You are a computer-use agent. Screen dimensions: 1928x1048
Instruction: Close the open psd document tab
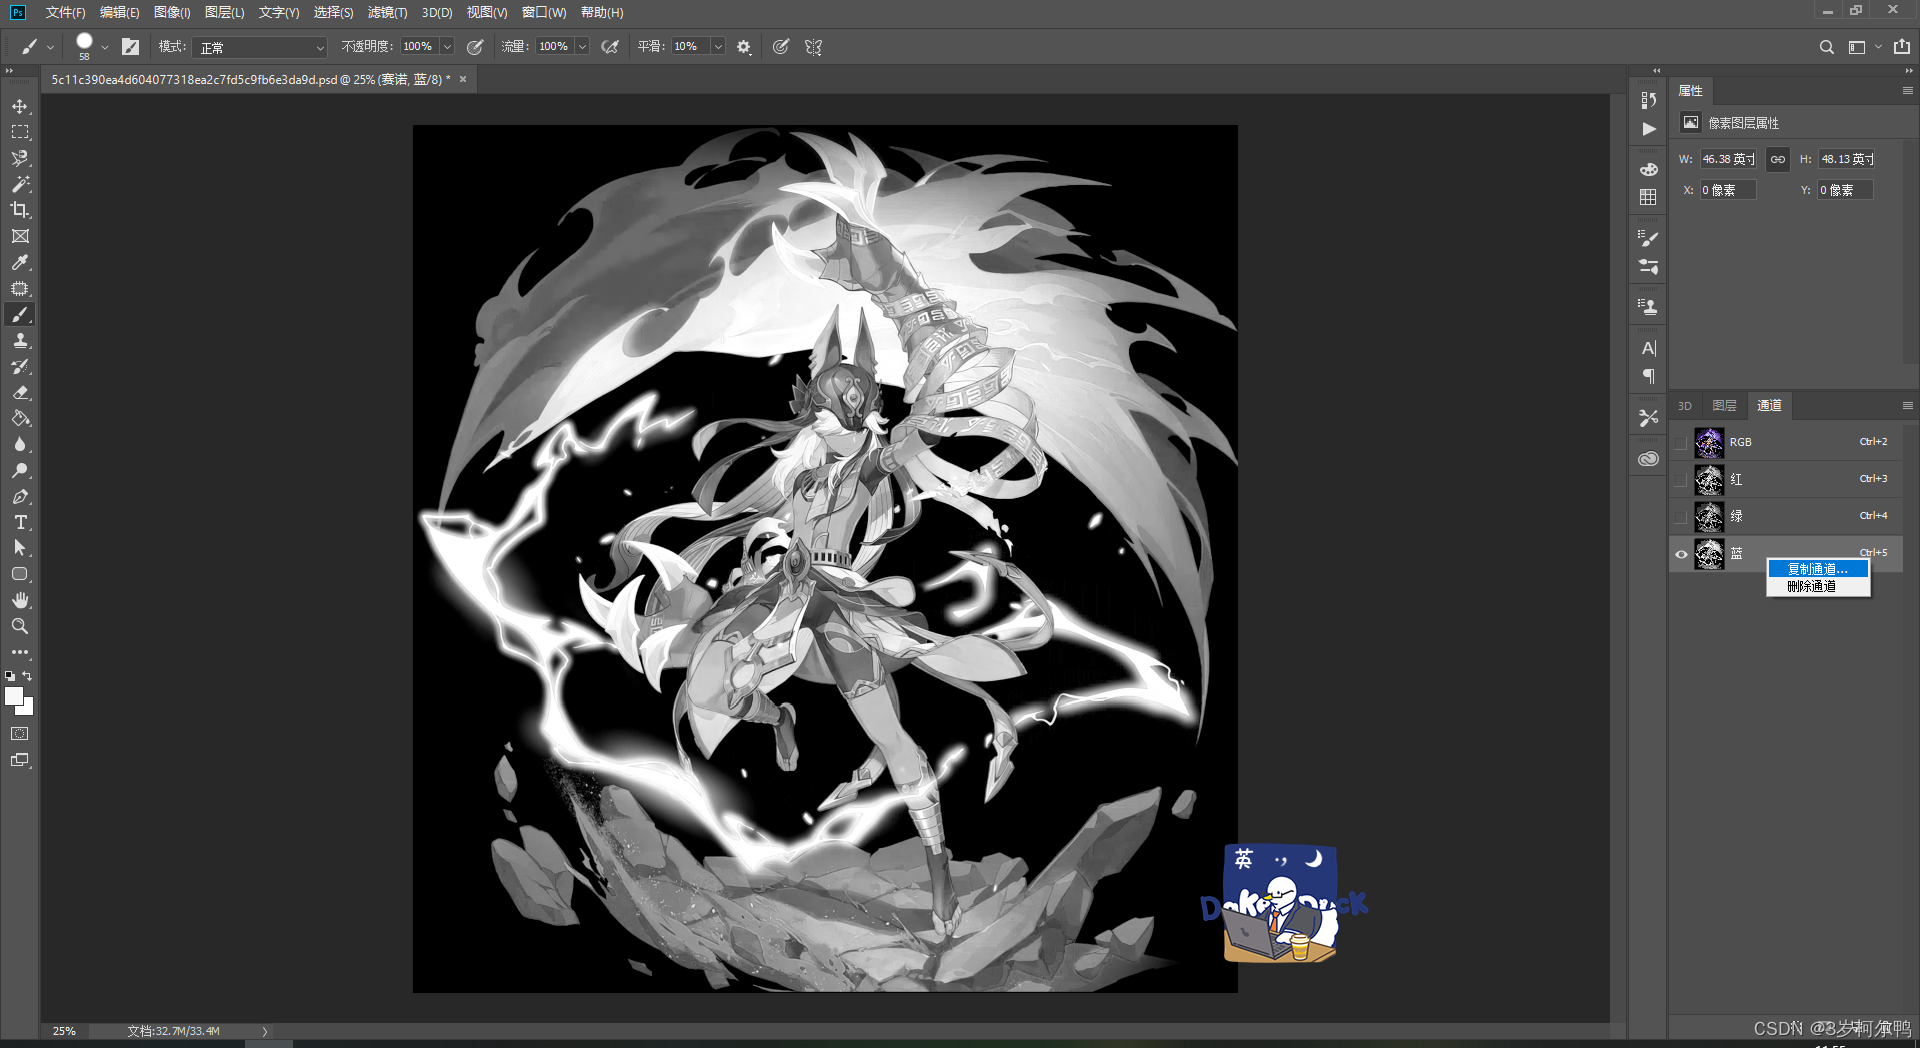(463, 79)
